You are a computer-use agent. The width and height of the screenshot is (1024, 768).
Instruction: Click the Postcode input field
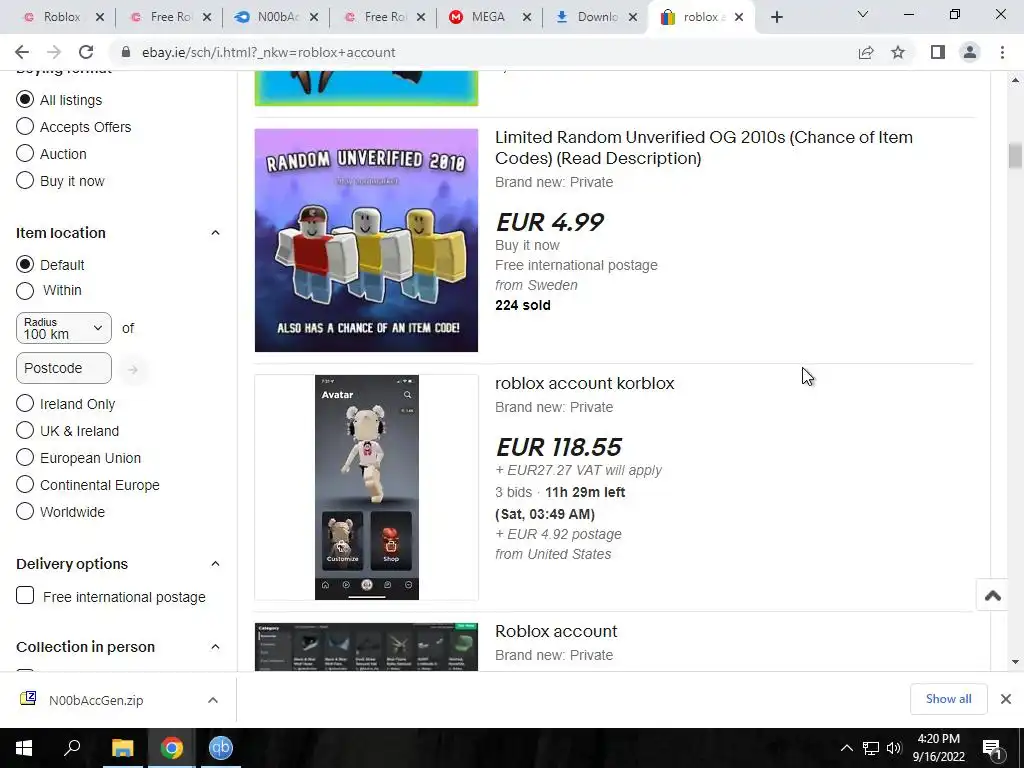[x=63, y=368]
